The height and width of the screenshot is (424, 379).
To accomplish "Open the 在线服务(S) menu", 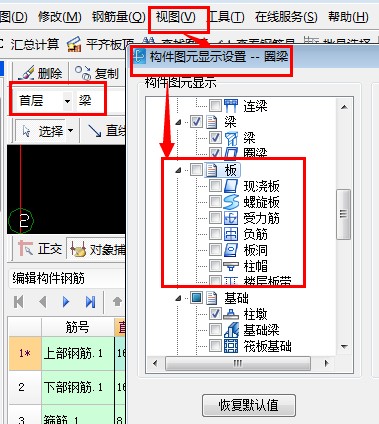I will click(286, 17).
